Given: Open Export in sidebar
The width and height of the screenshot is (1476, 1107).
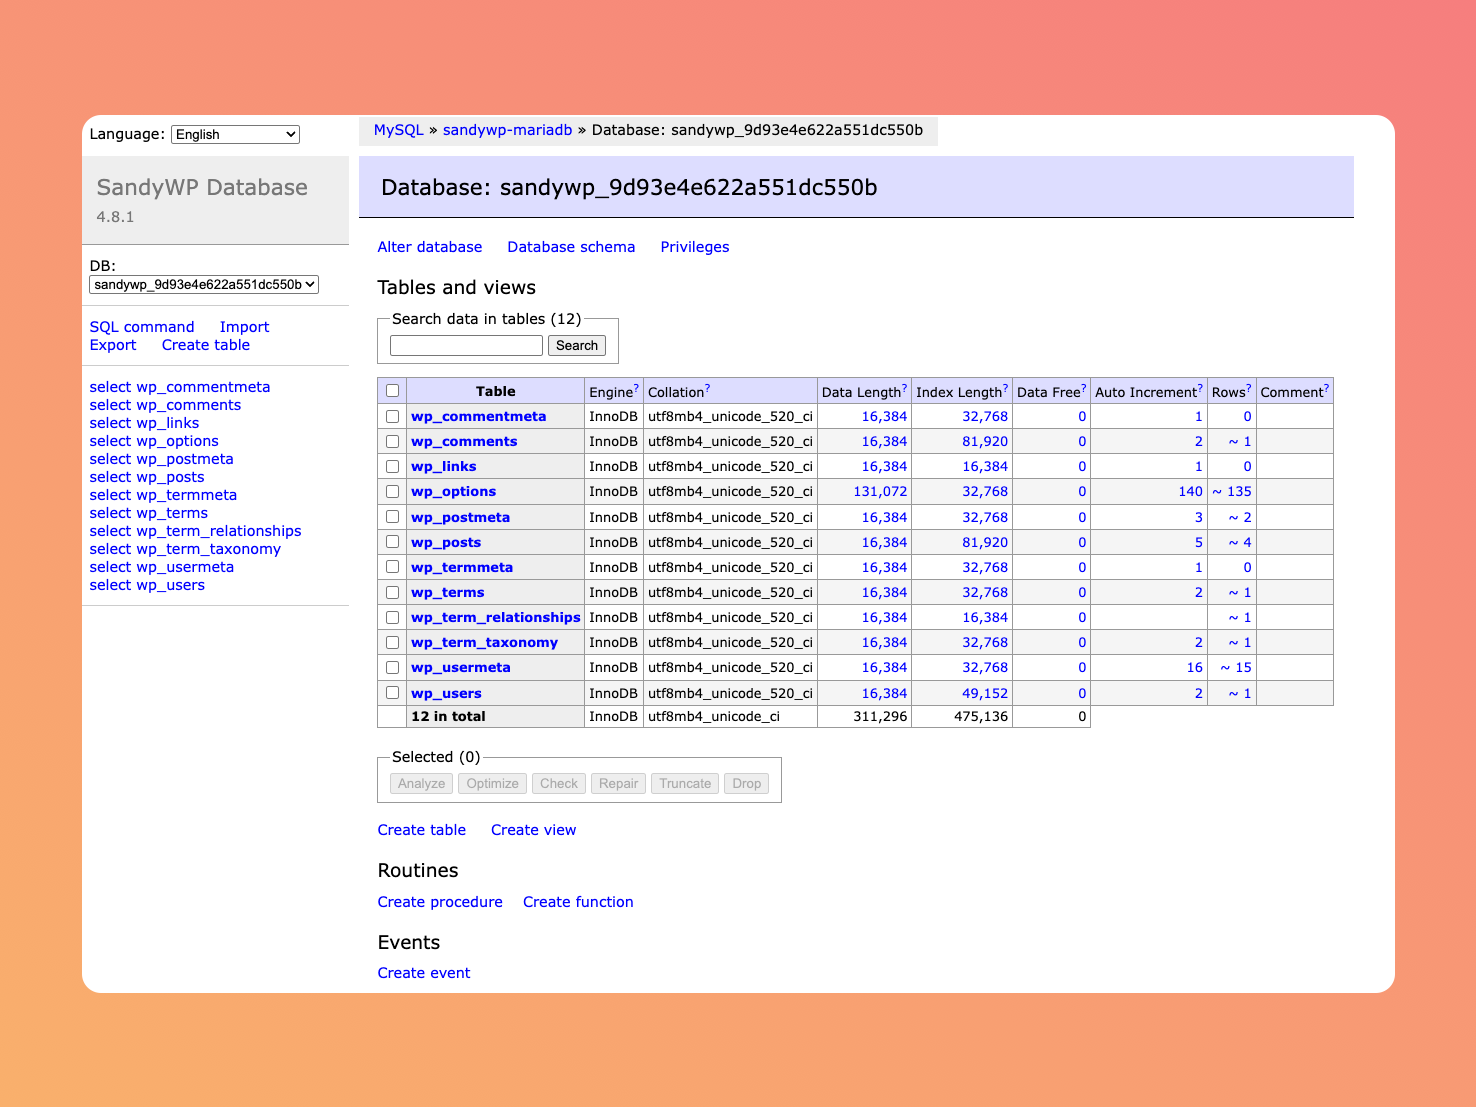Looking at the screenshot, I should coord(113,345).
